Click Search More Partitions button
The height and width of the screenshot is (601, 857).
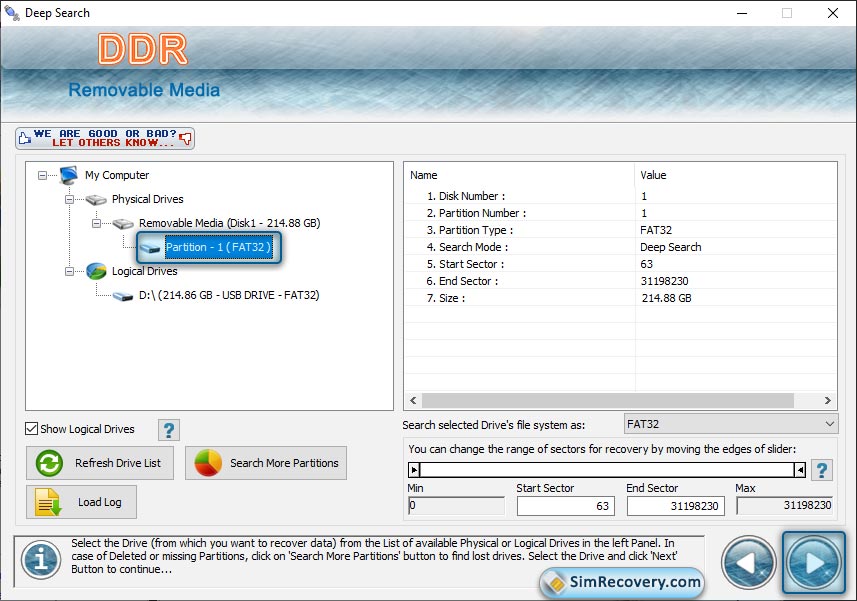pos(266,463)
